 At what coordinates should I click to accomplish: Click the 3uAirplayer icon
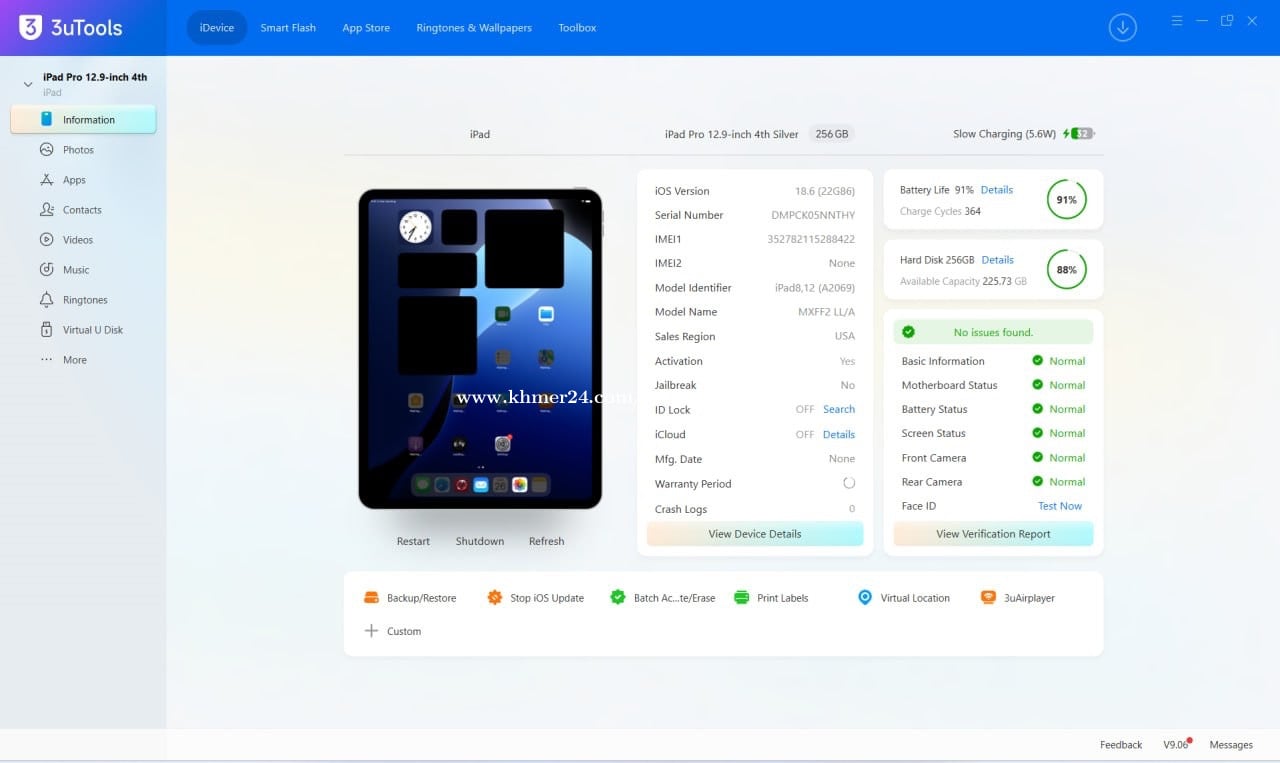click(989, 598)
